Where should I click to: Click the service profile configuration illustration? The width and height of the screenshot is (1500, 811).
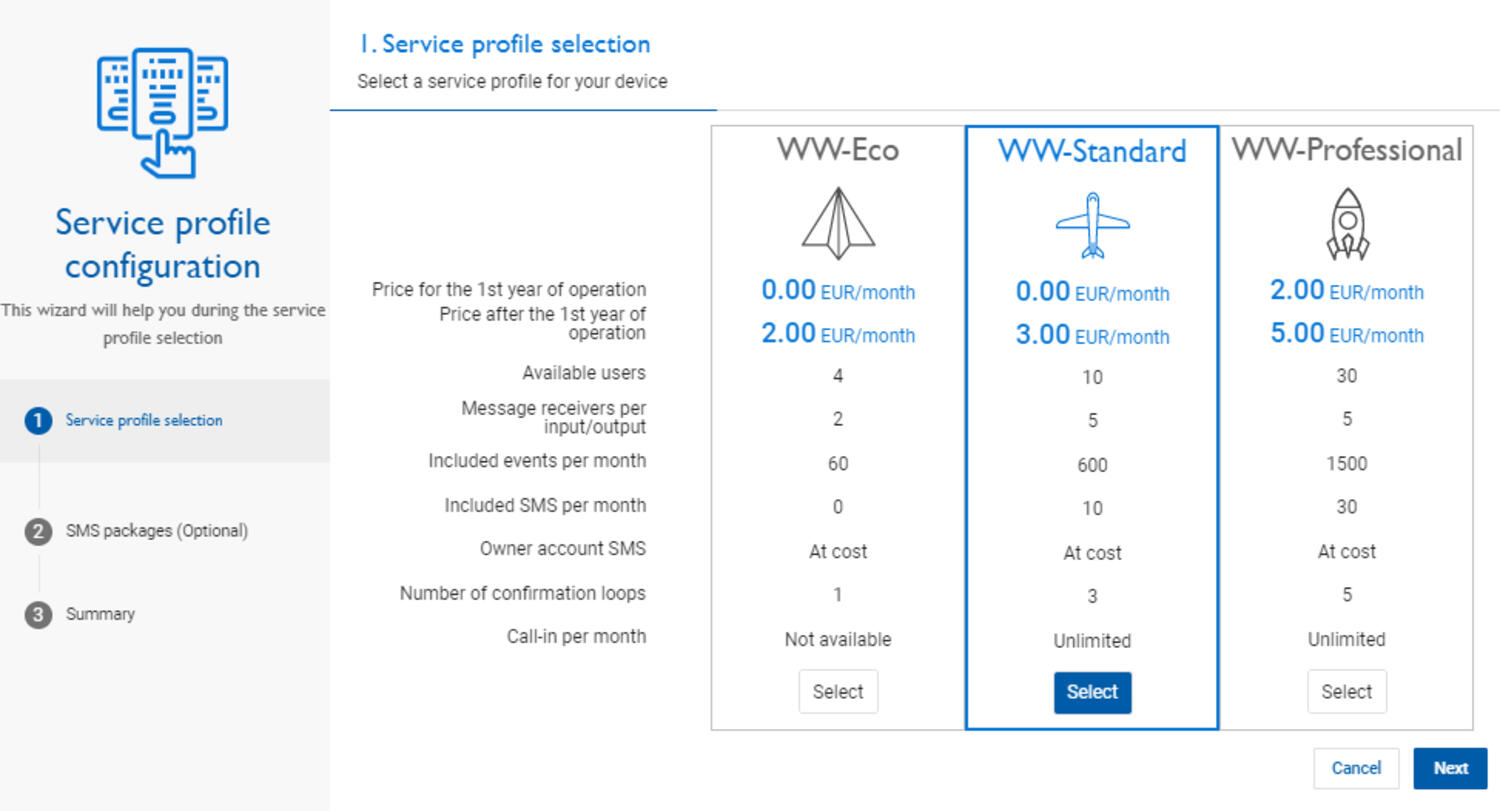click(x=163, y=110)
